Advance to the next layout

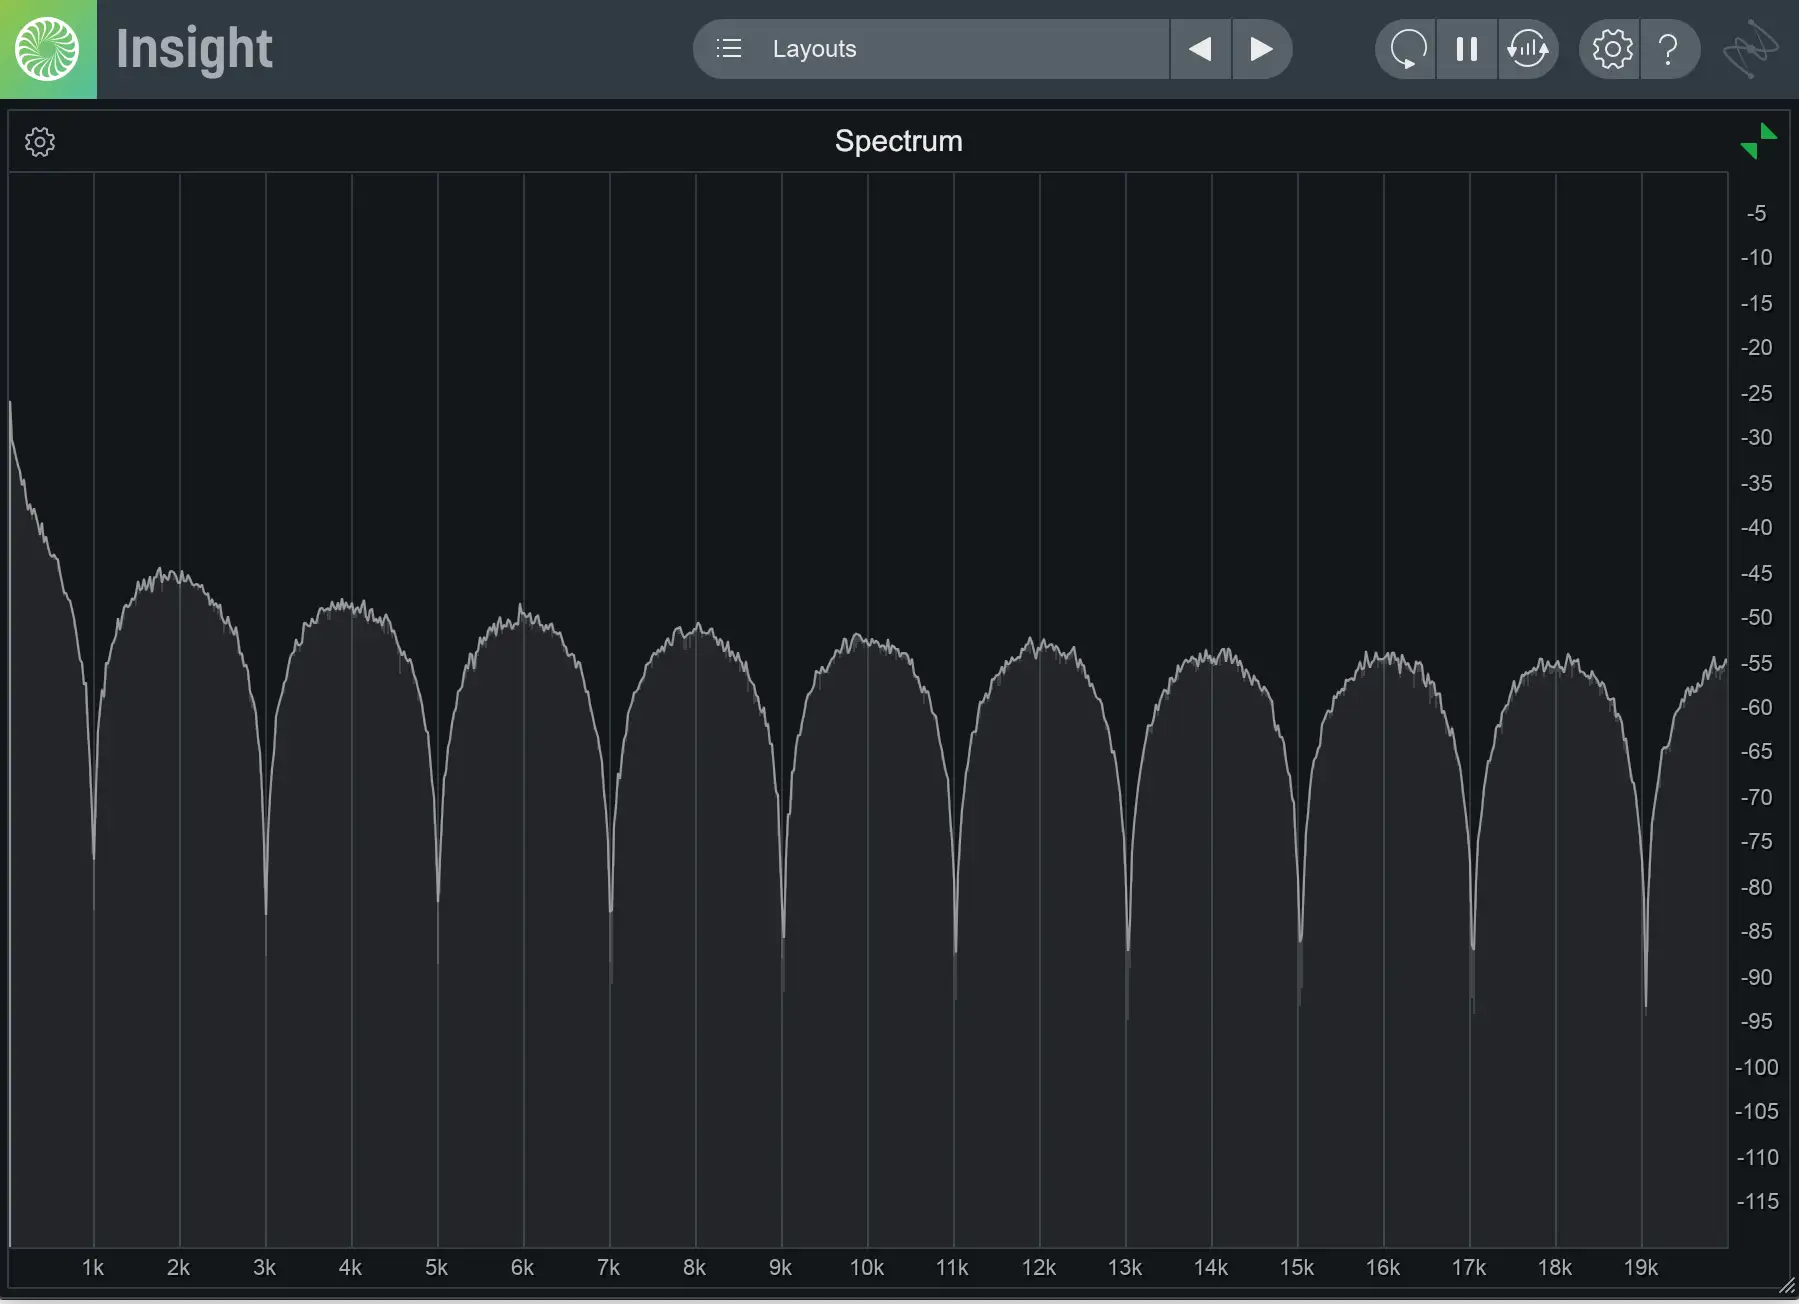(x=1262, y=49)
